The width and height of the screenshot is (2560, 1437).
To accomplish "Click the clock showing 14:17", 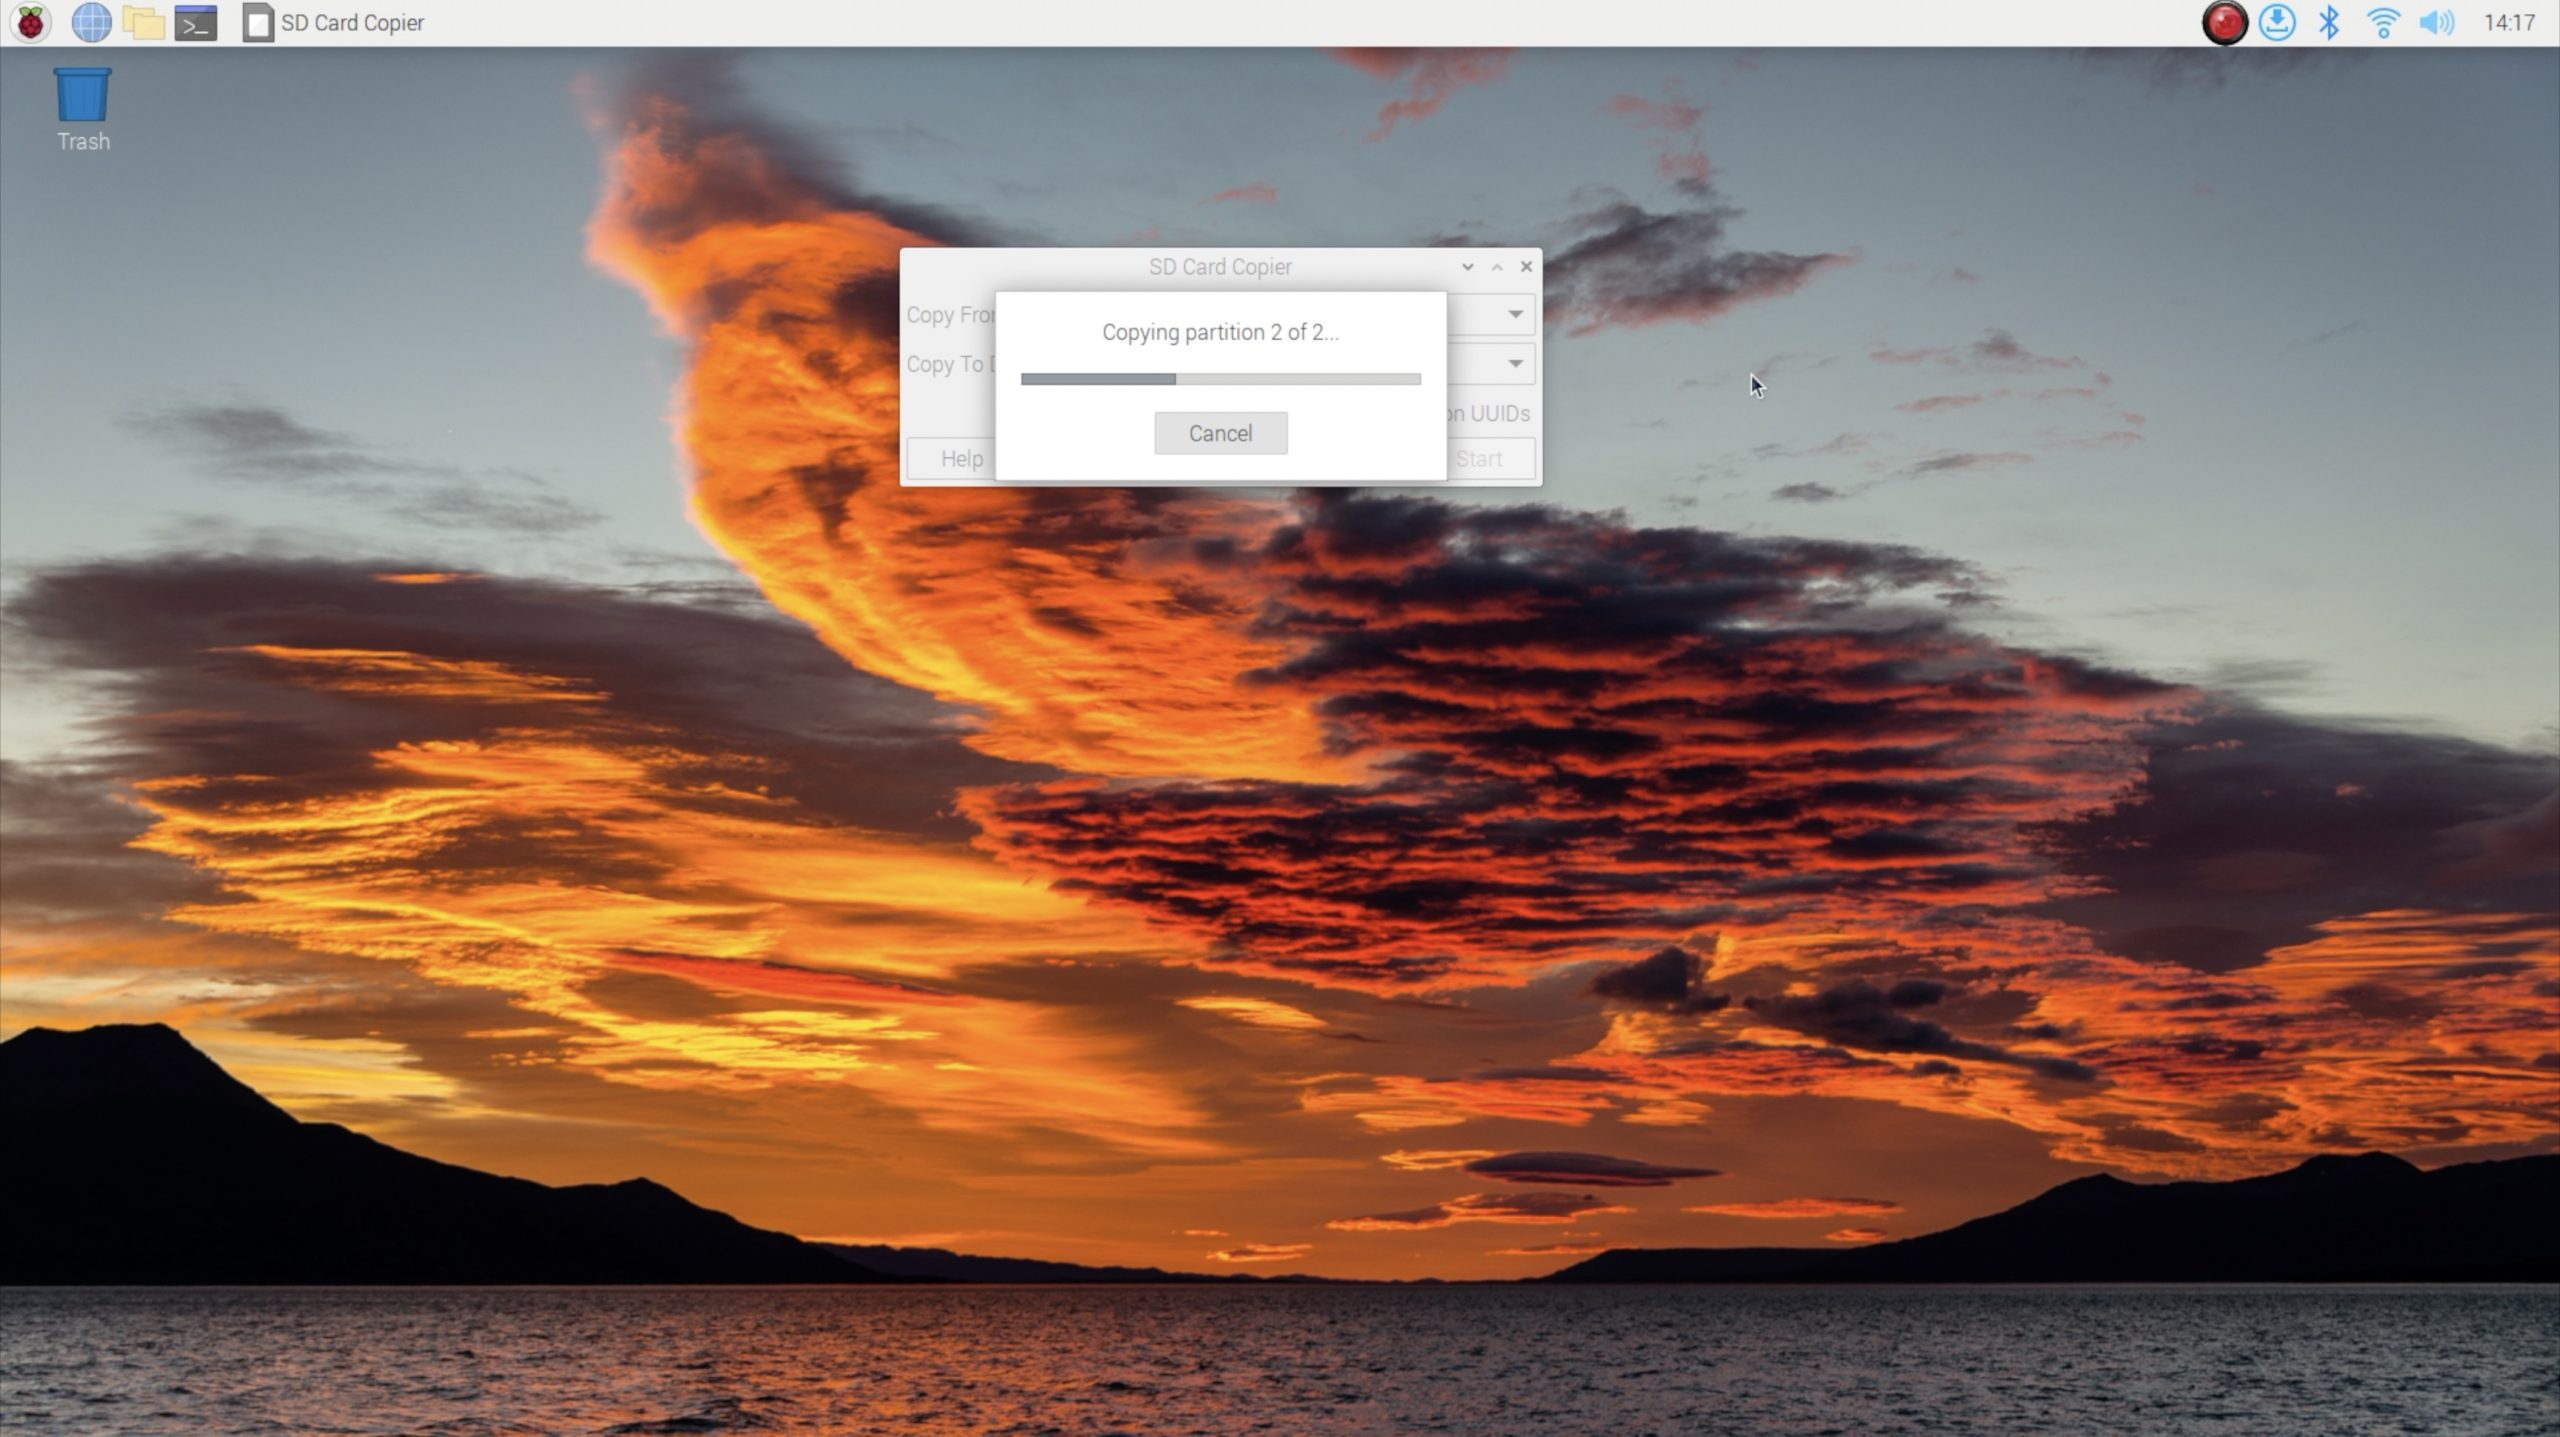I will (2509, 22).
